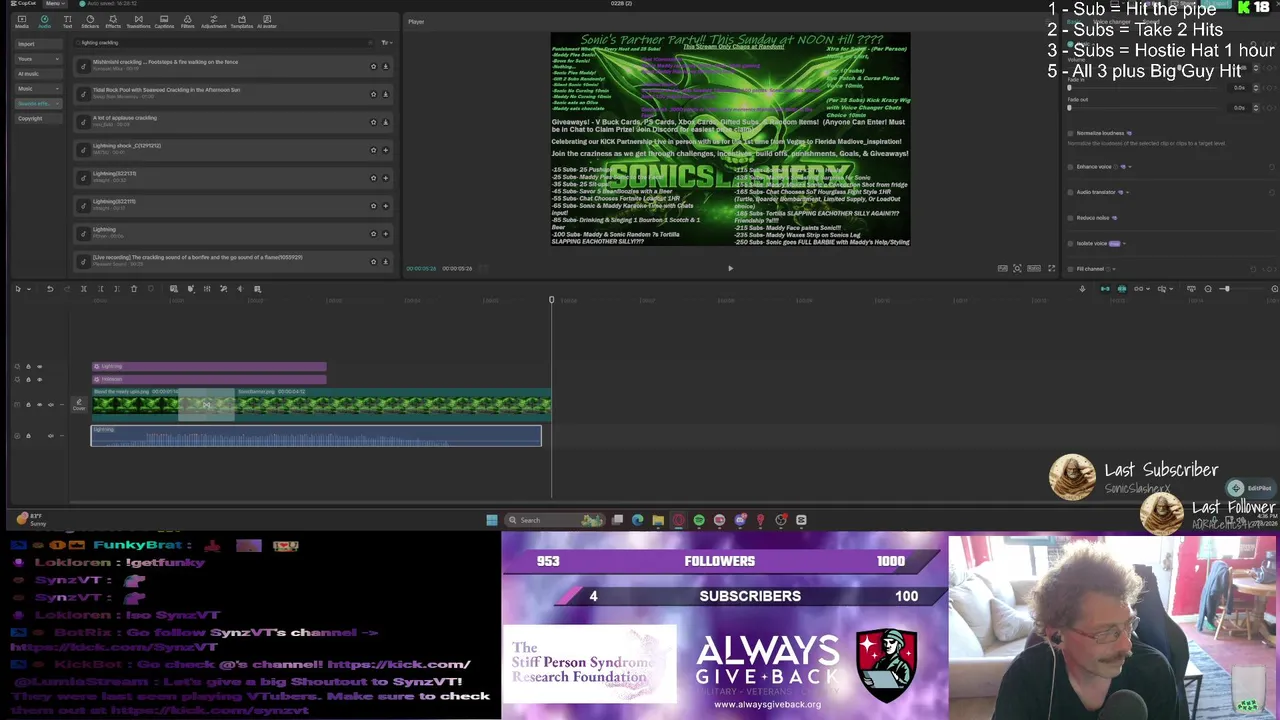Click the Ratio button in Player
This screenshot has width=1280, height=720.
[1034, 268]
